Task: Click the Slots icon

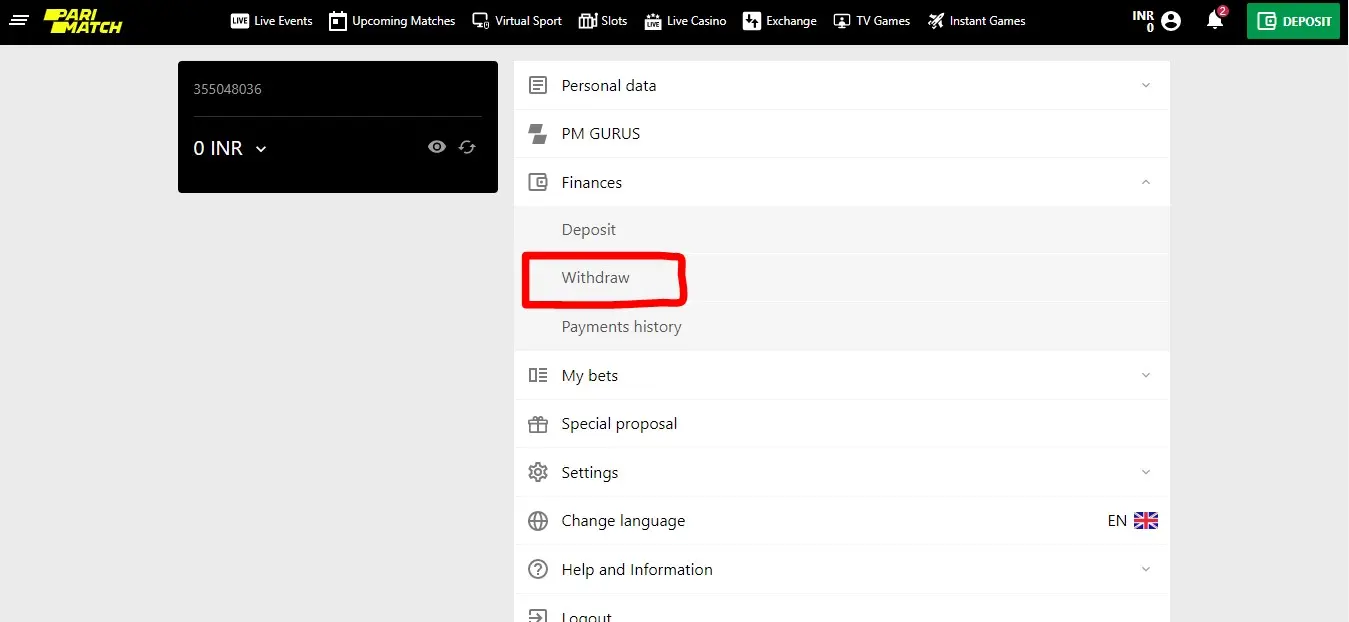Action: [x=588, y=21]
